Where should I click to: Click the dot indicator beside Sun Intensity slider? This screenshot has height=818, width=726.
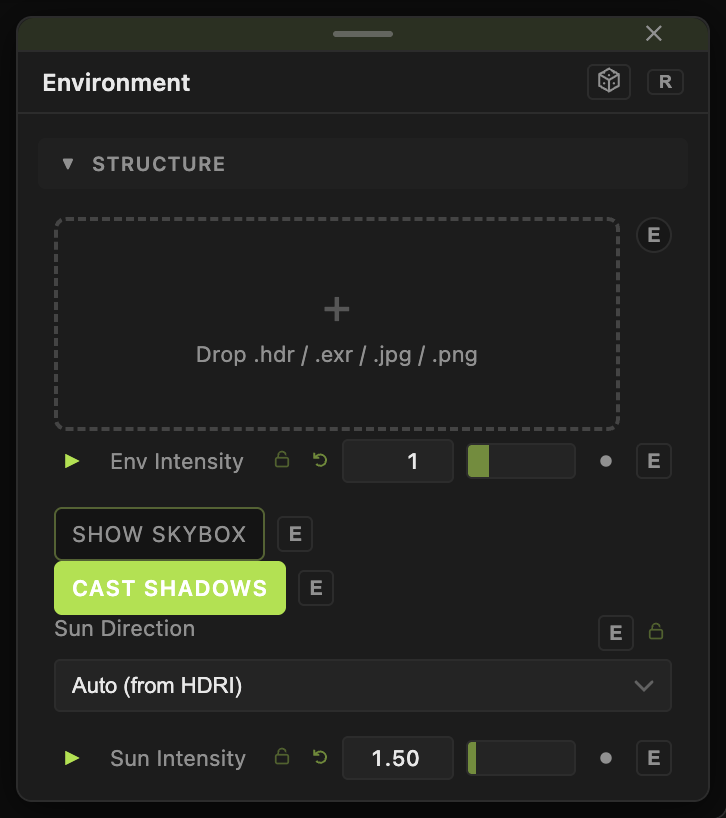[x=606, y=758]
